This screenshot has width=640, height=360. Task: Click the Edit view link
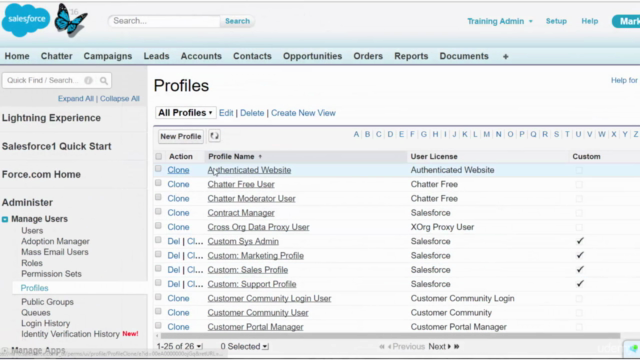pos(226,113)
